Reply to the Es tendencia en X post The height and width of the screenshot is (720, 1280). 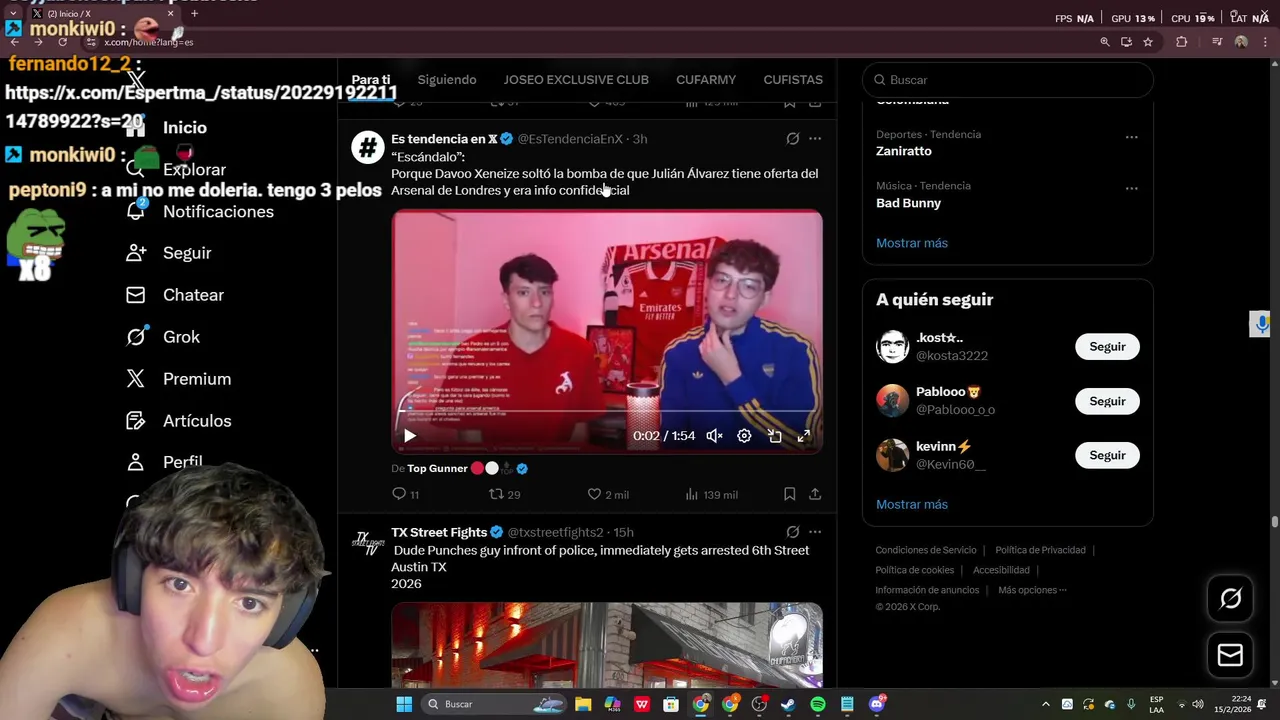coord(399,494)
